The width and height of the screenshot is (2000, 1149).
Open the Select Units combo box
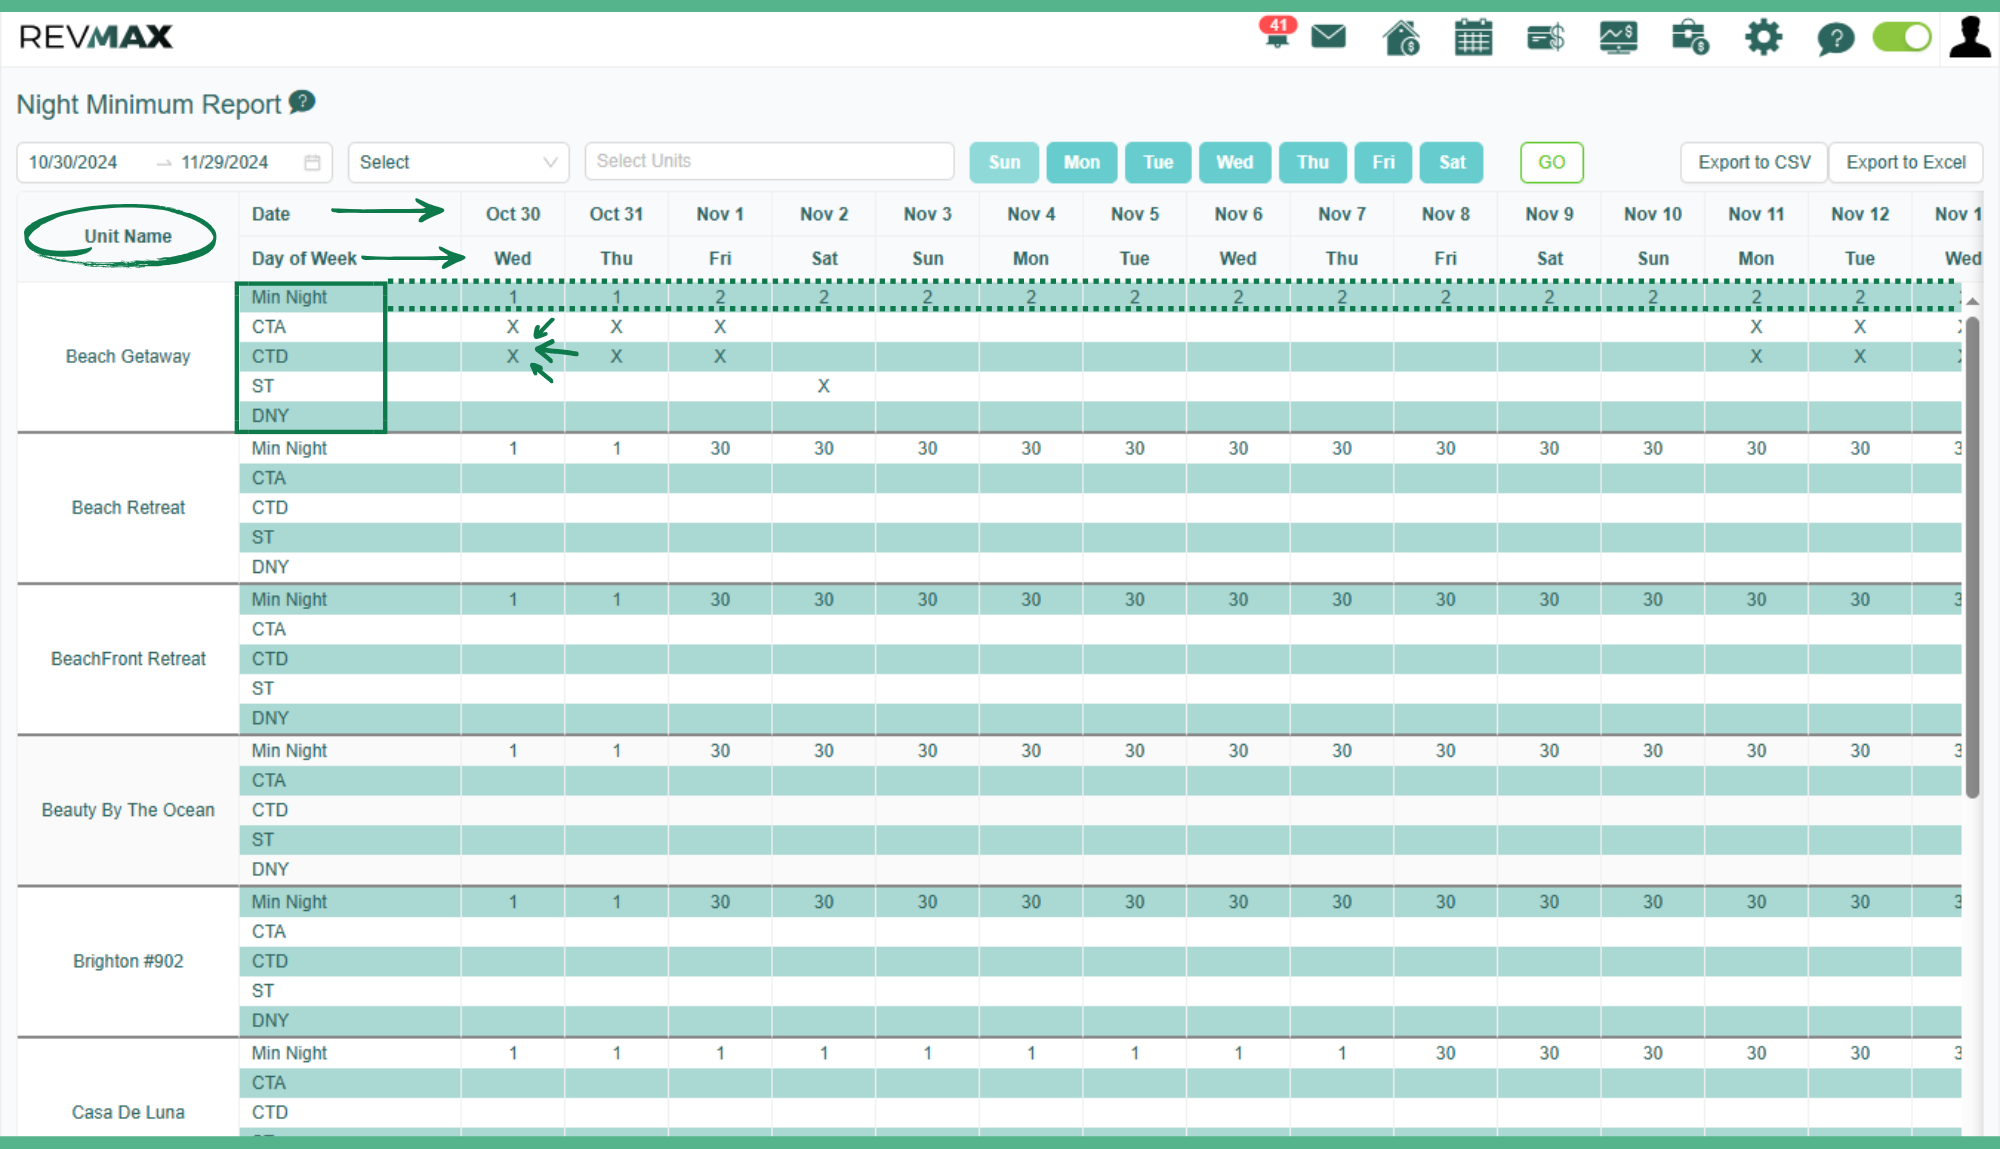(769, 161)
